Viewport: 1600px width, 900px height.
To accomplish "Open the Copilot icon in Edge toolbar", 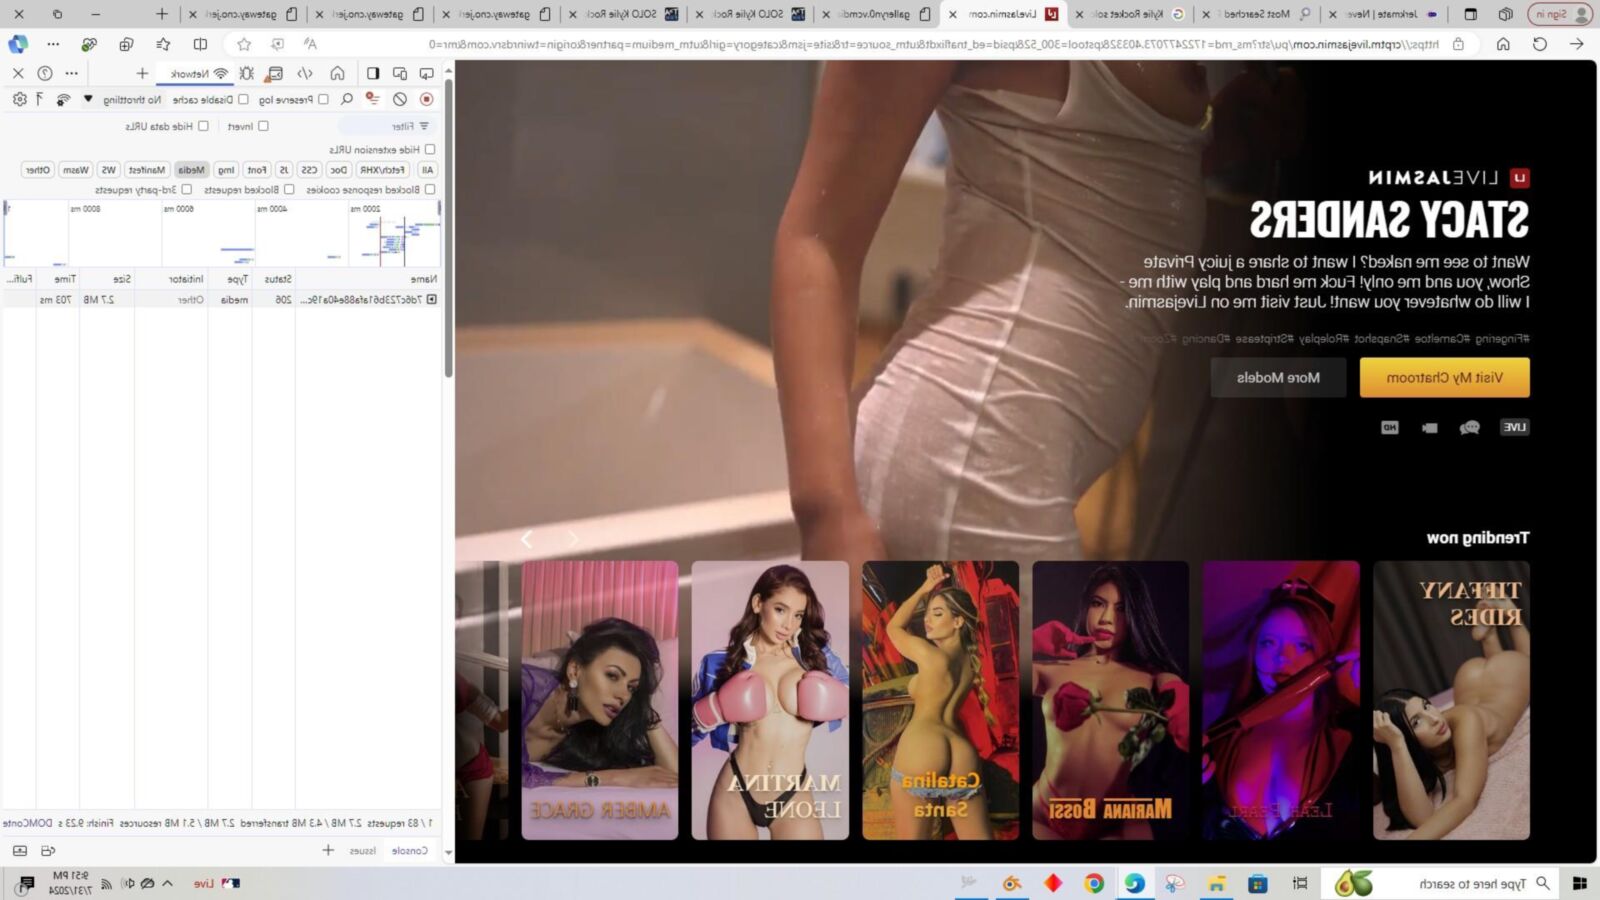I will [x=18, y=44].
